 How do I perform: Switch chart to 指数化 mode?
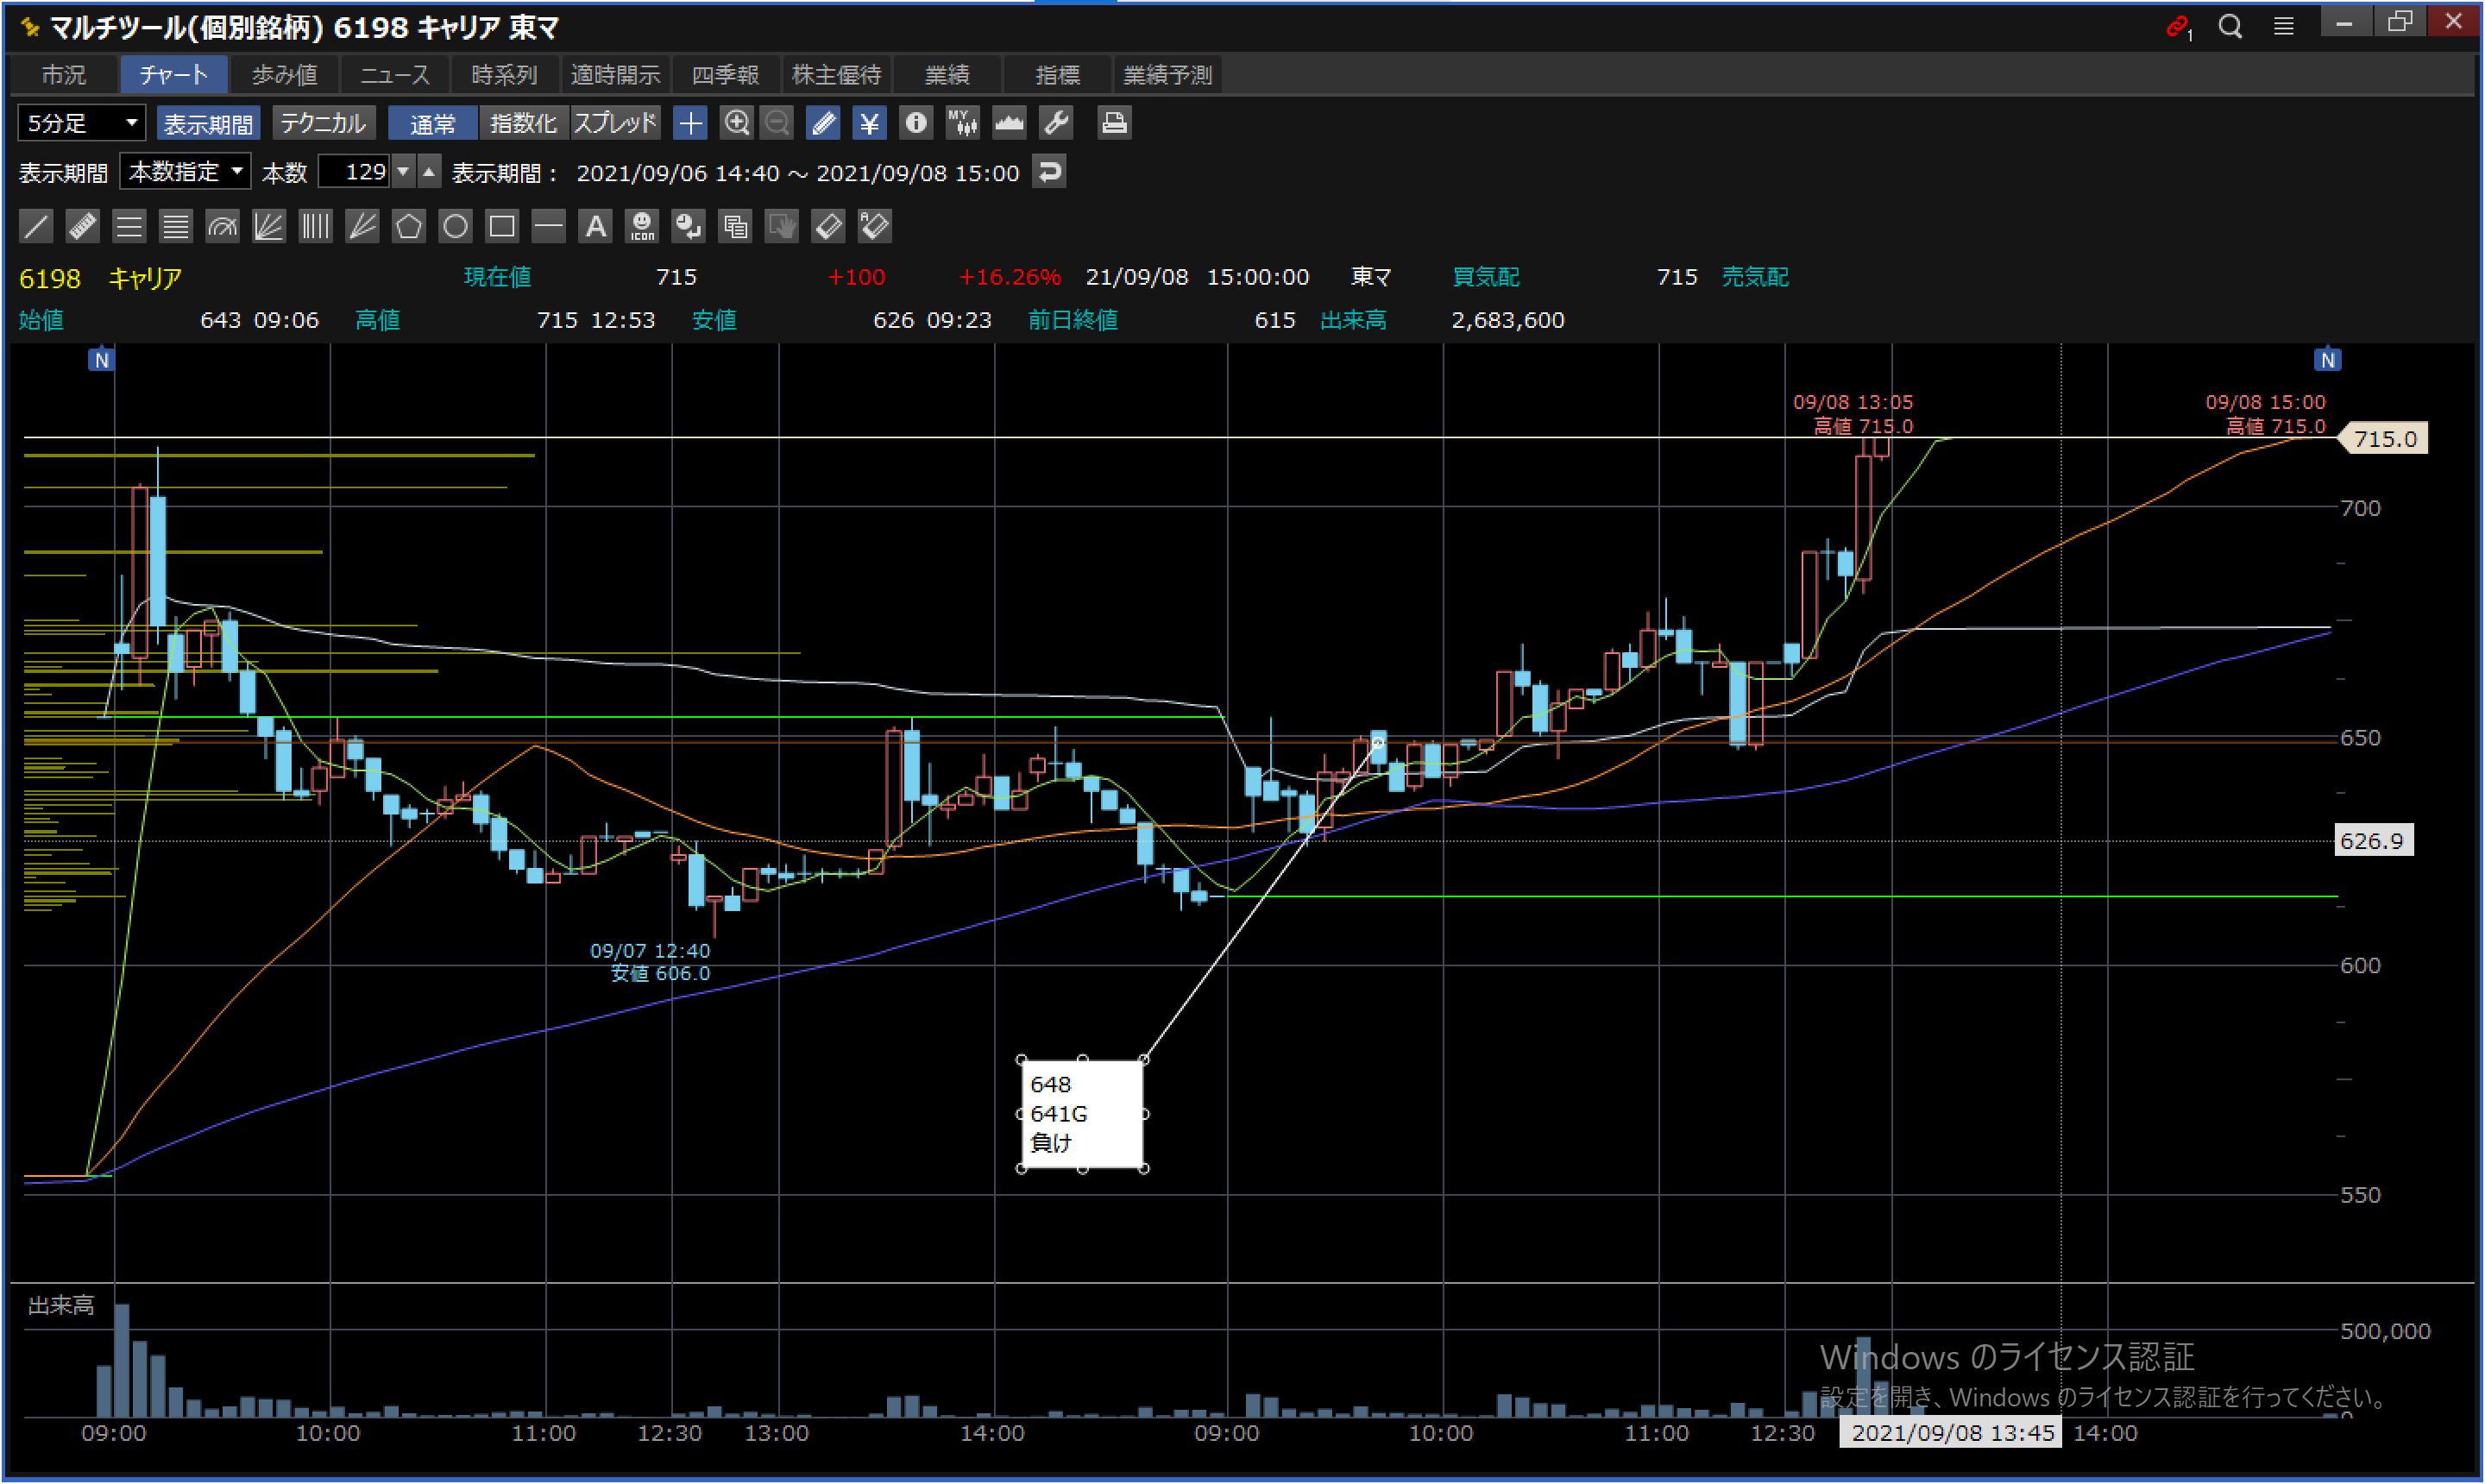pyautogui.click(x=523, y=123)
